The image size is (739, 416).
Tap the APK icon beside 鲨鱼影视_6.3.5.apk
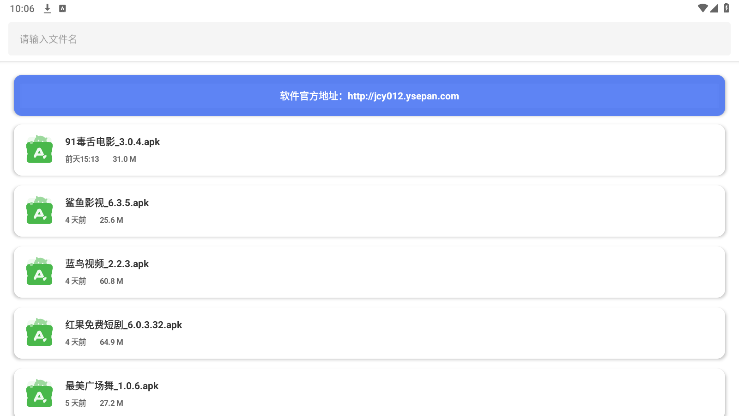[39, 211]
